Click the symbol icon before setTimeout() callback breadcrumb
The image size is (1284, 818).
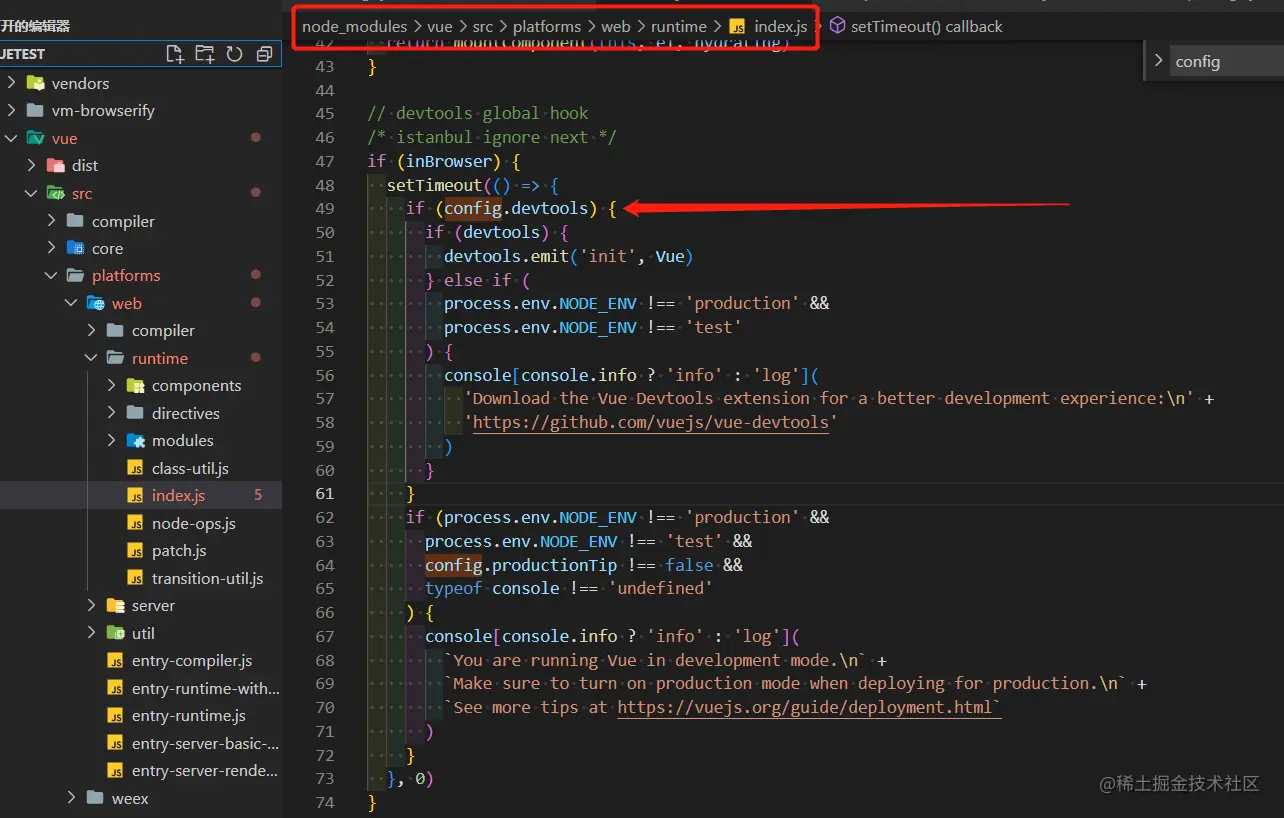(x=838, y=26)
